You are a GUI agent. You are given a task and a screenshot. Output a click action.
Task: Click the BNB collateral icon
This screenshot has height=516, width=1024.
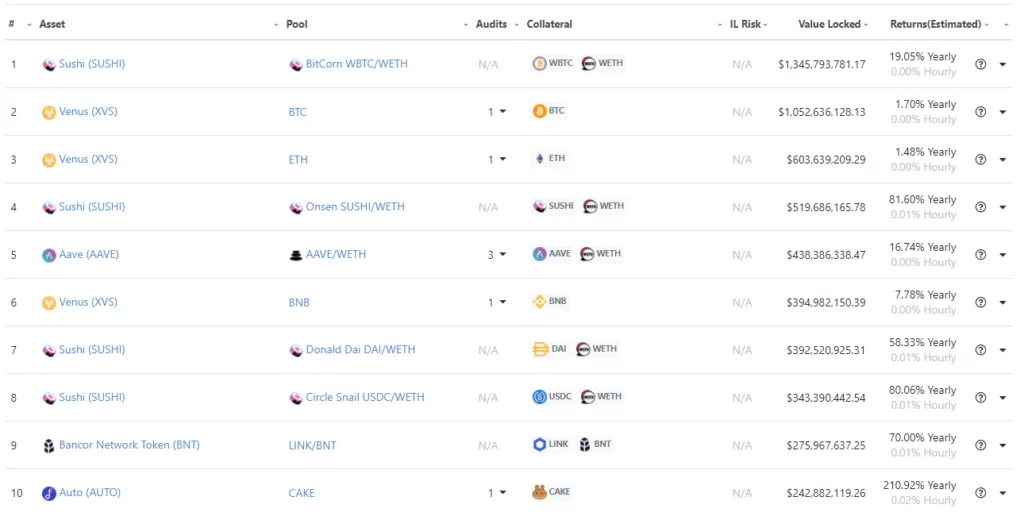[540, 301]
